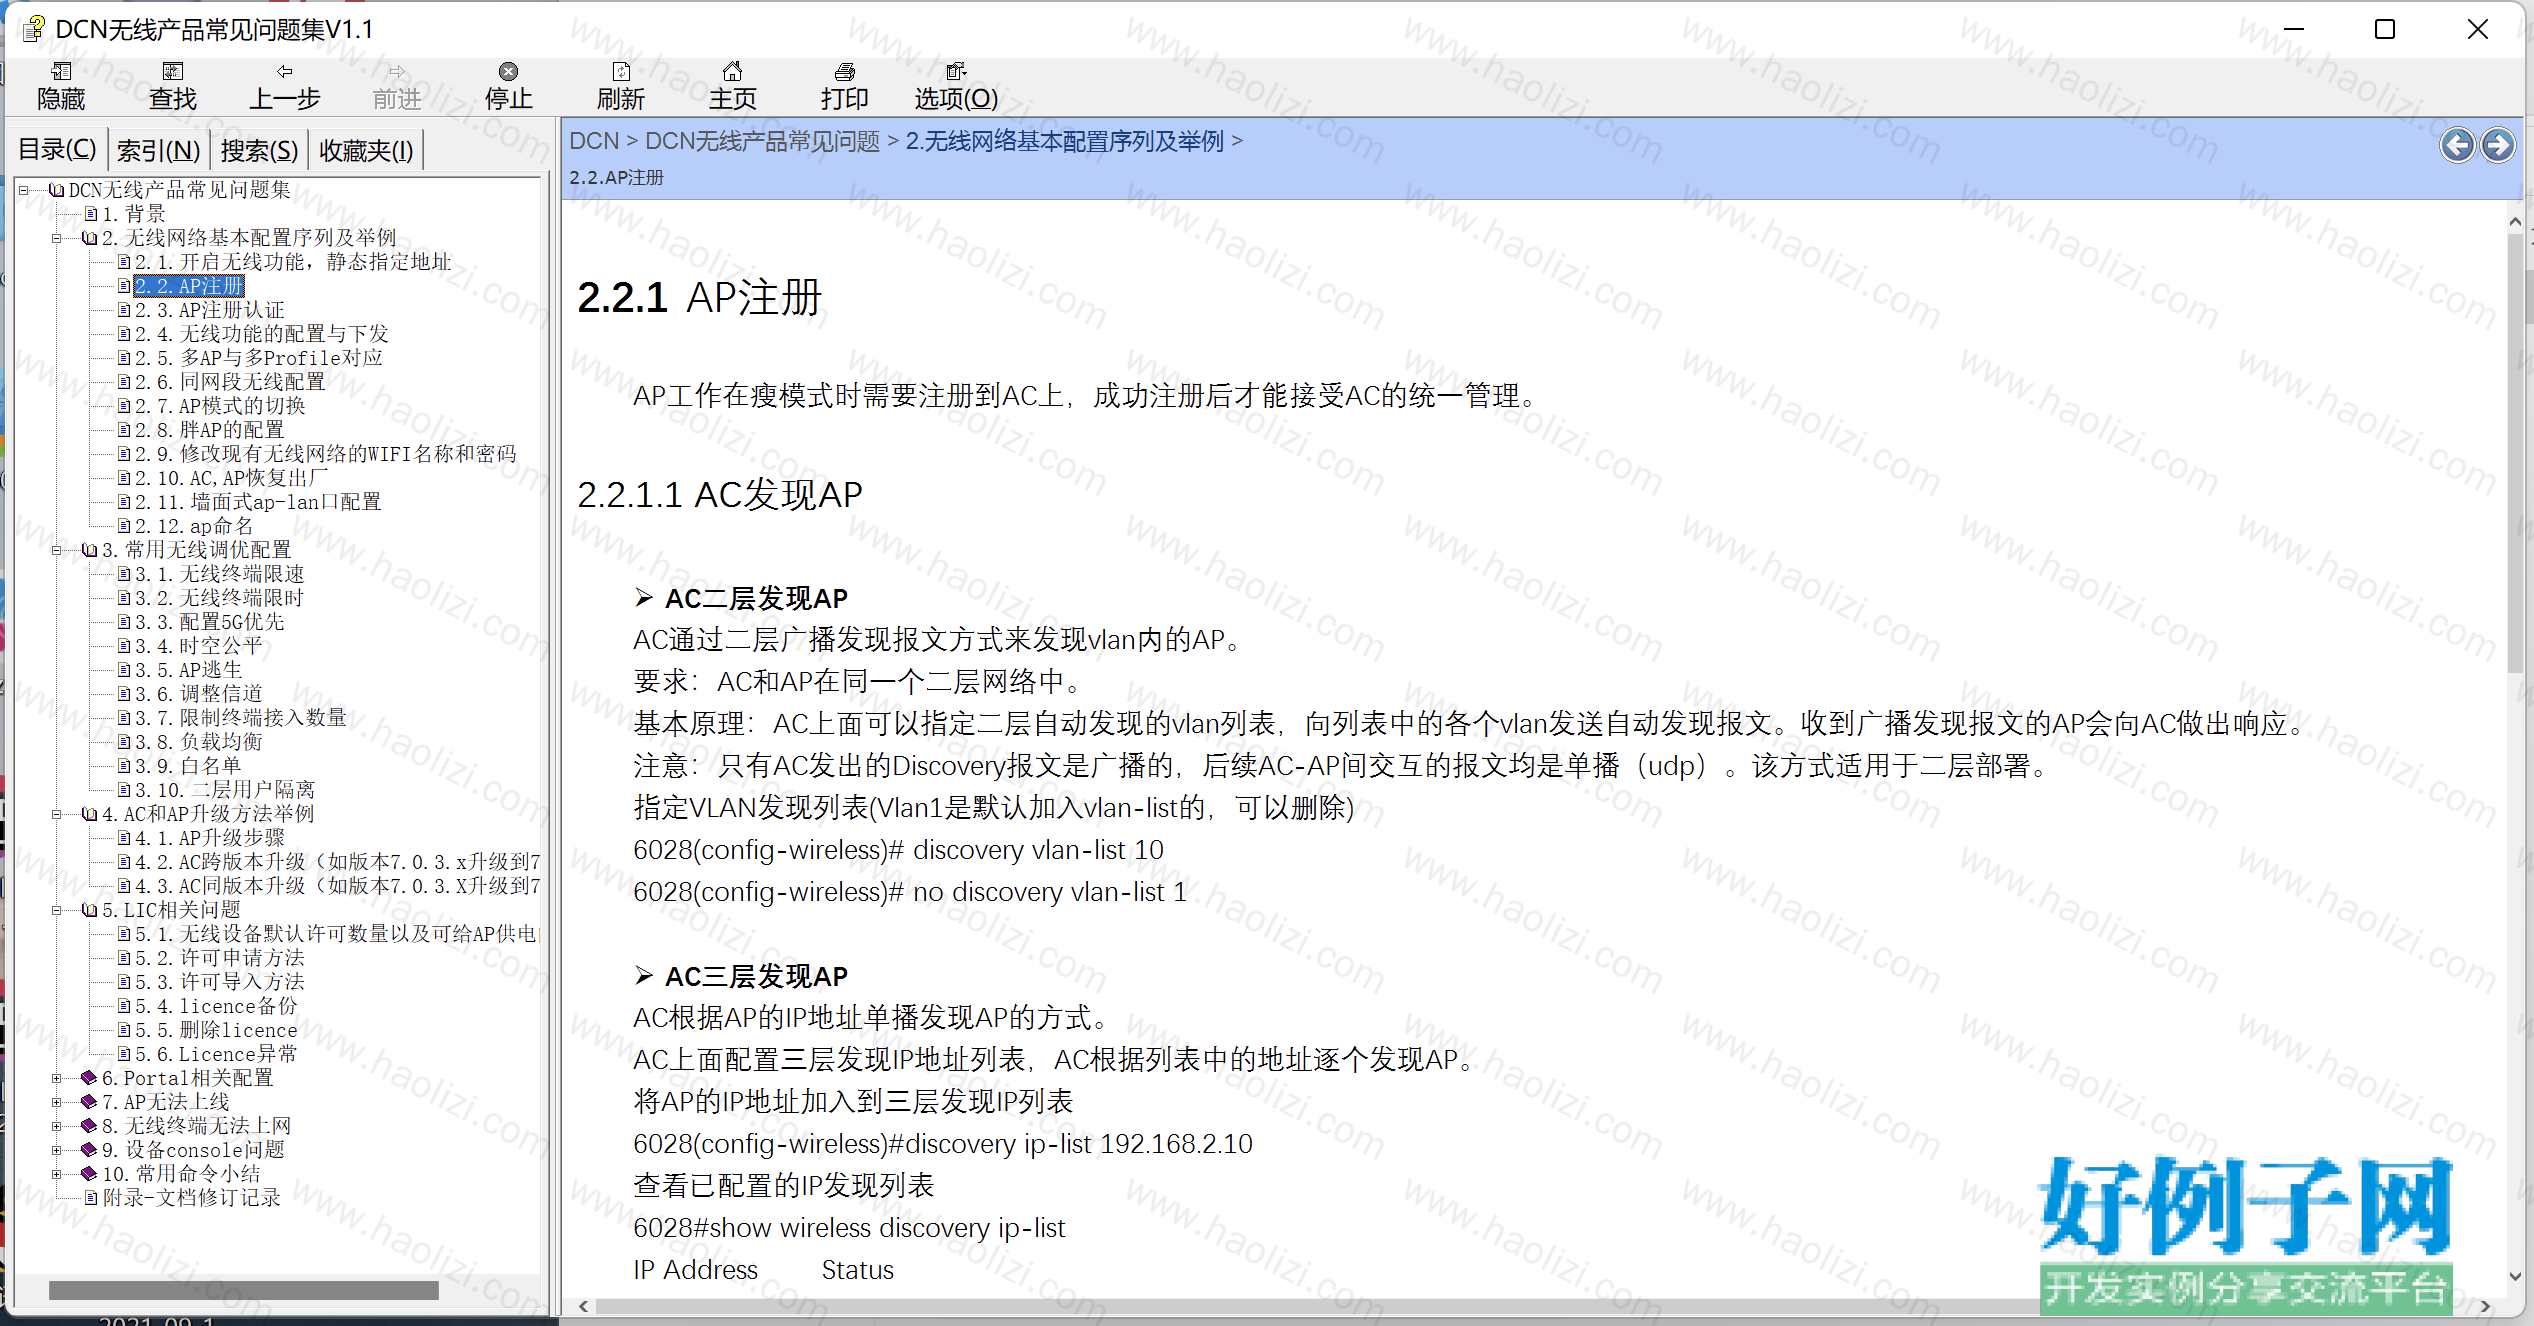Expand the 6. Portal相关配置 node
The image size is (2534, 1326).
tap(57, 1078)
